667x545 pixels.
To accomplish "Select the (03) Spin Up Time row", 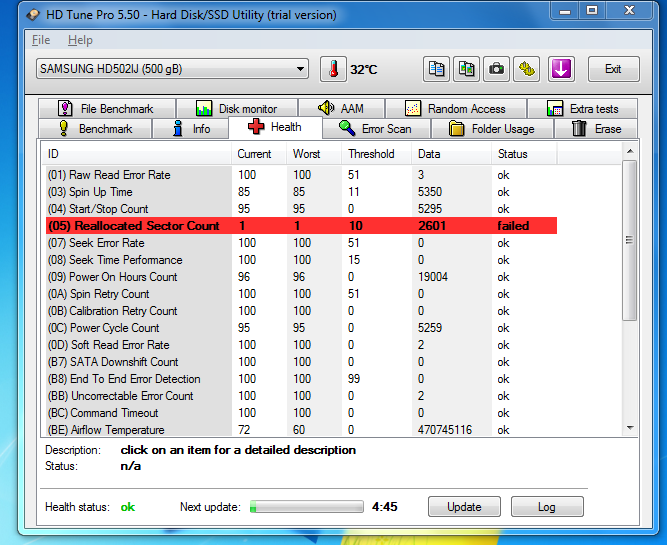I will (301, 192).
